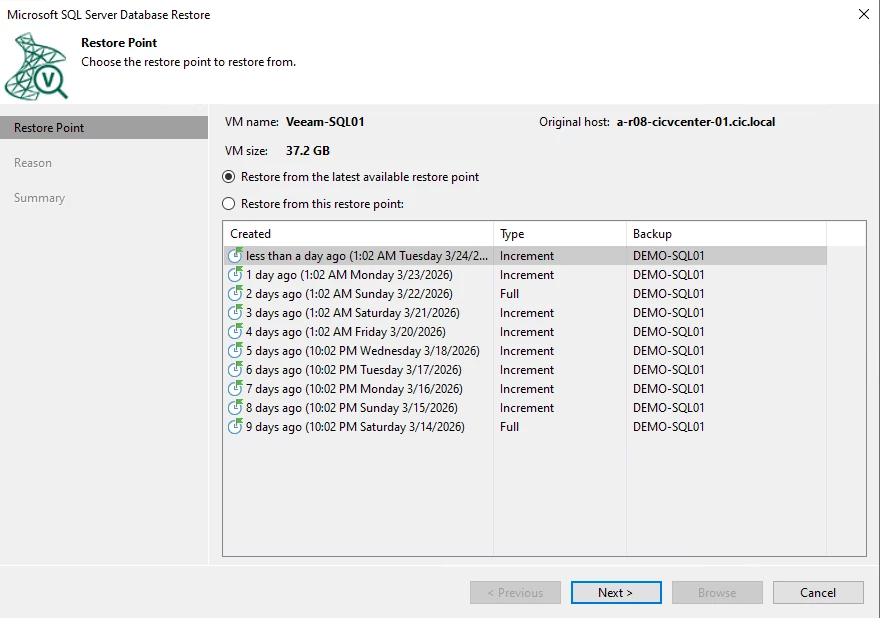This screenshot has width=880, height=618.
Task: Select the less than a day ago restore point
Action: (x=525, y=255)
